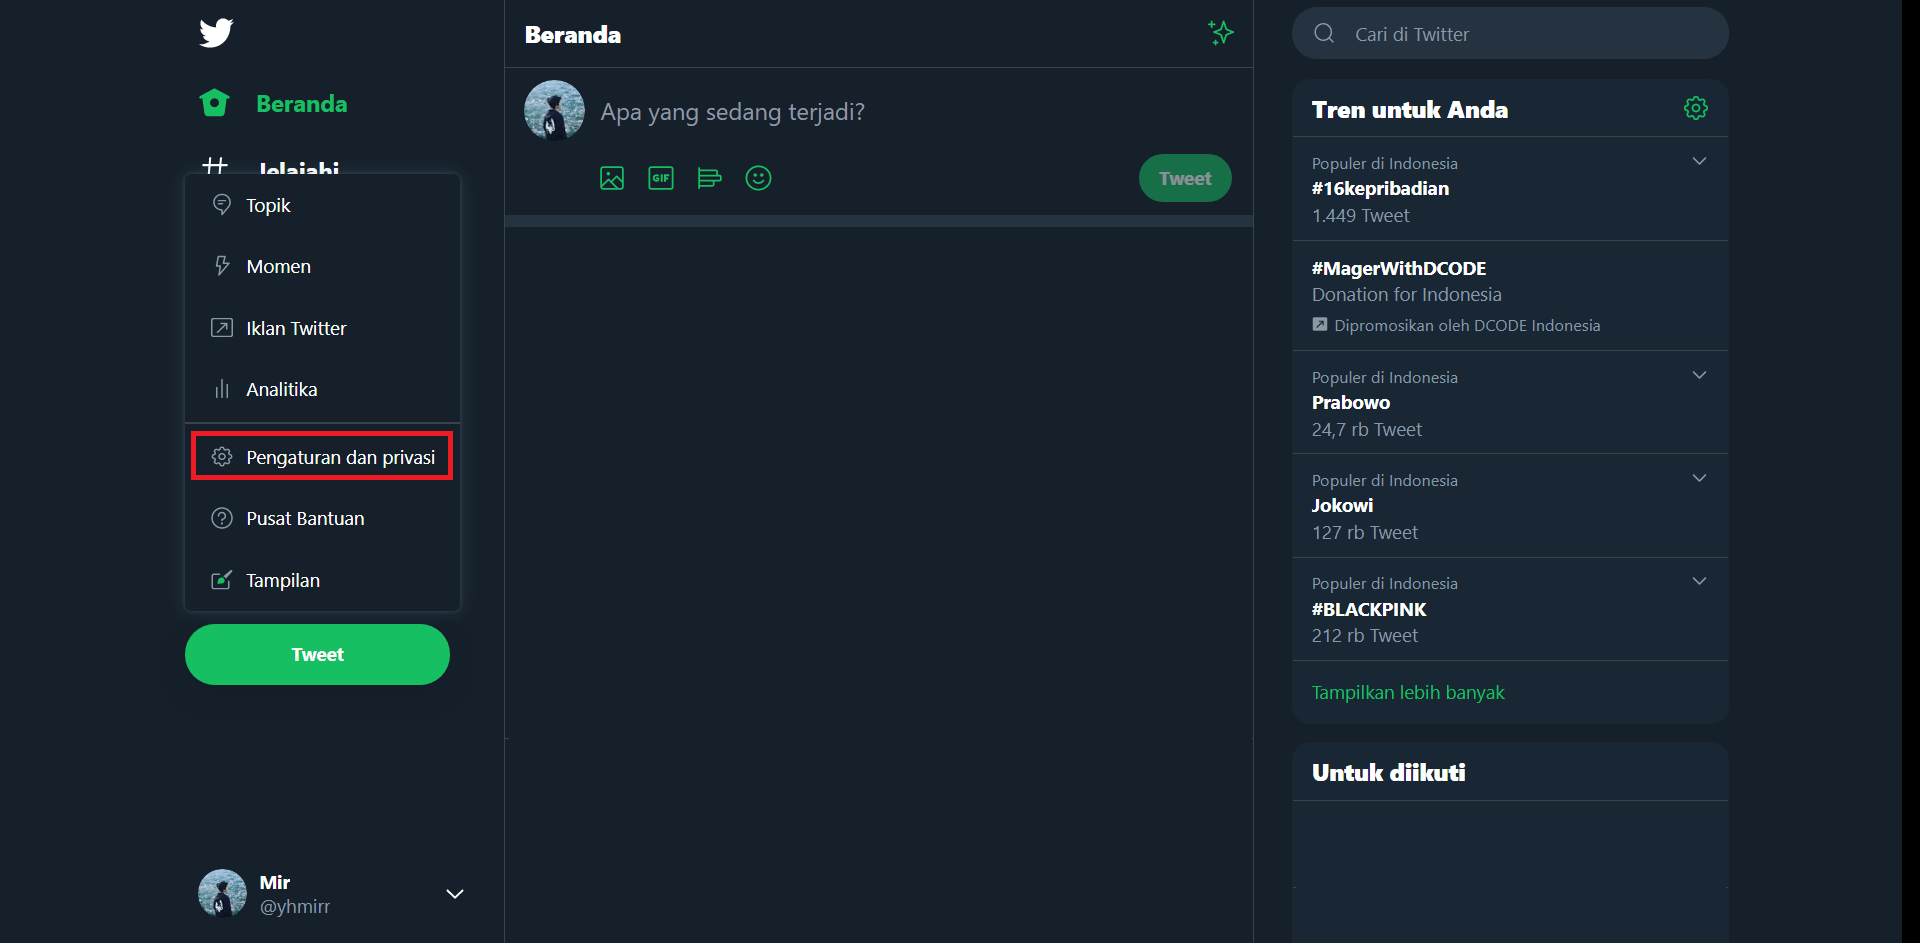Click the Pengaturan dan privasi gear icon
This screenshot has width=1920, height=943.
(222, 457)
